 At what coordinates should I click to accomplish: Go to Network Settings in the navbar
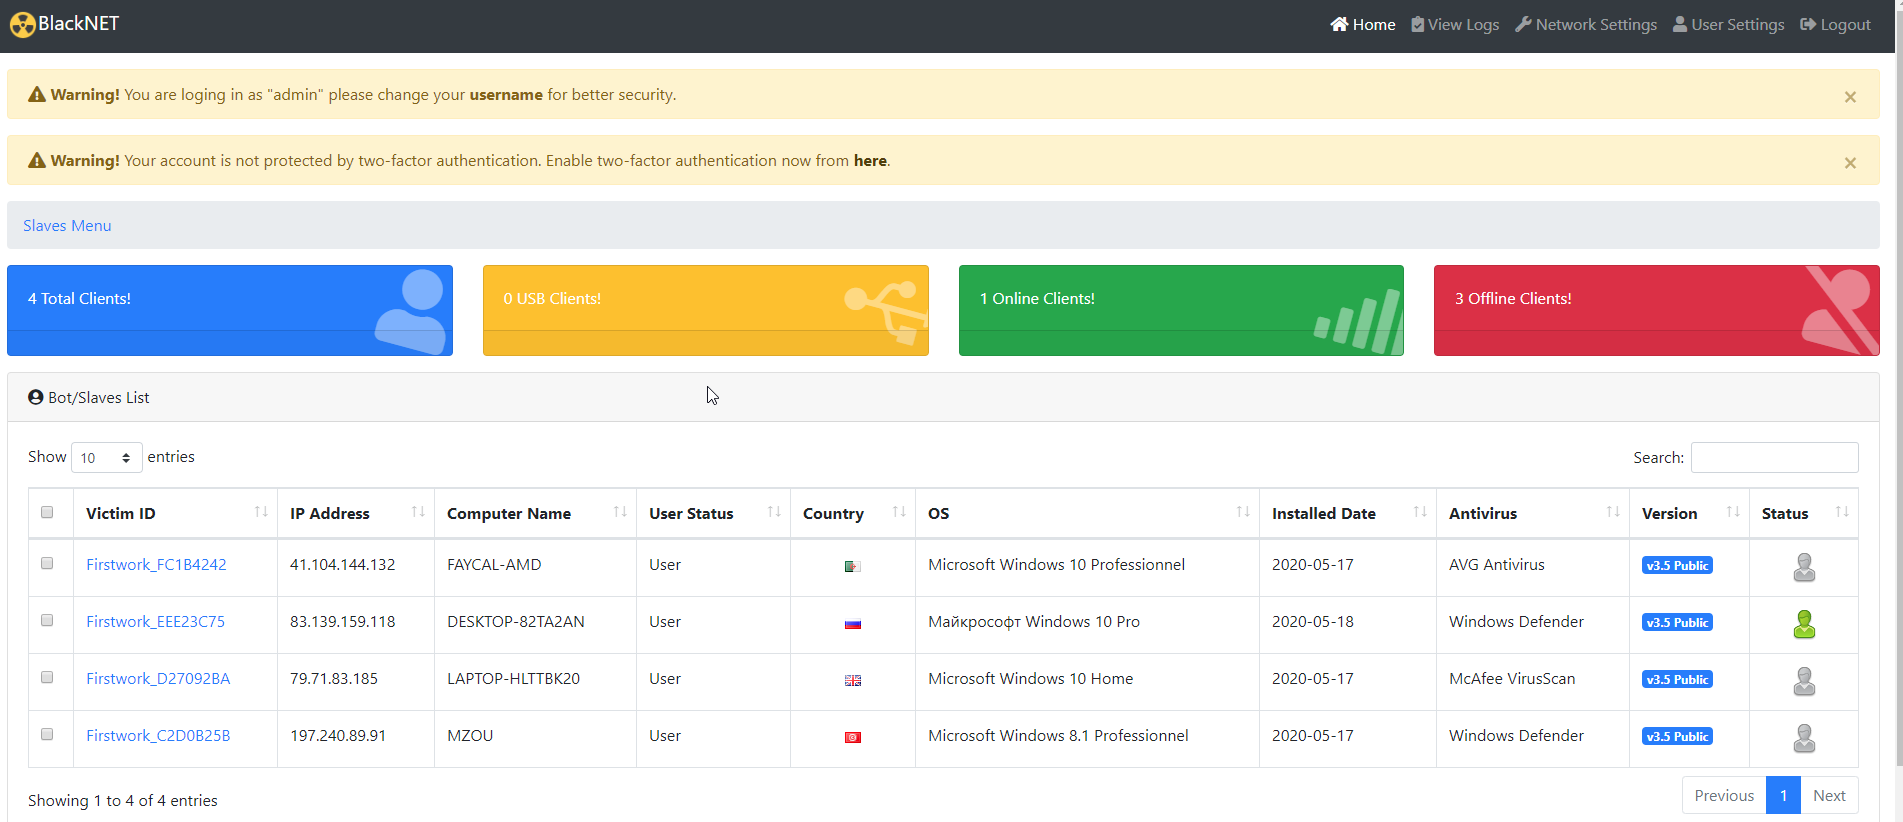pos(1586,24)
